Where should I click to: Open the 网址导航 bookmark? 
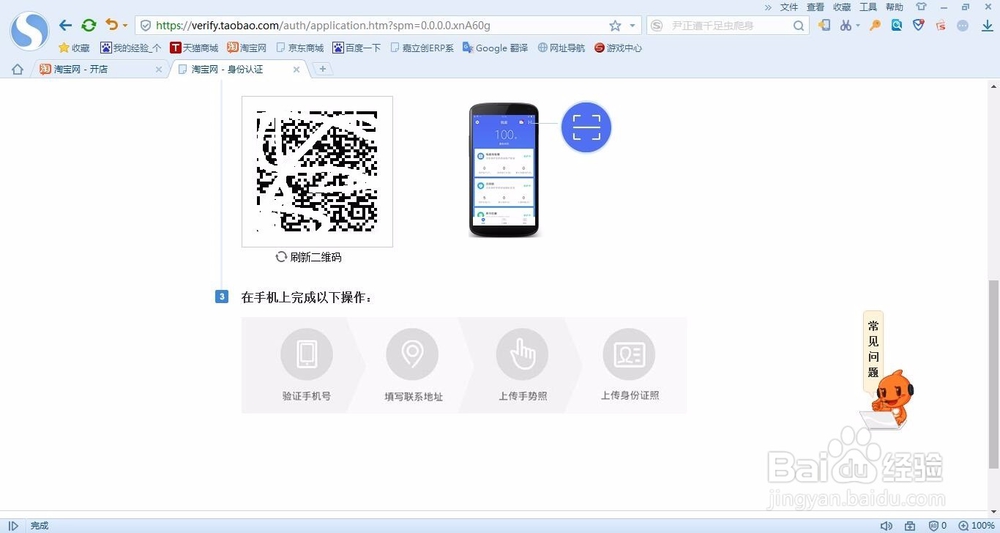(561, 48)
